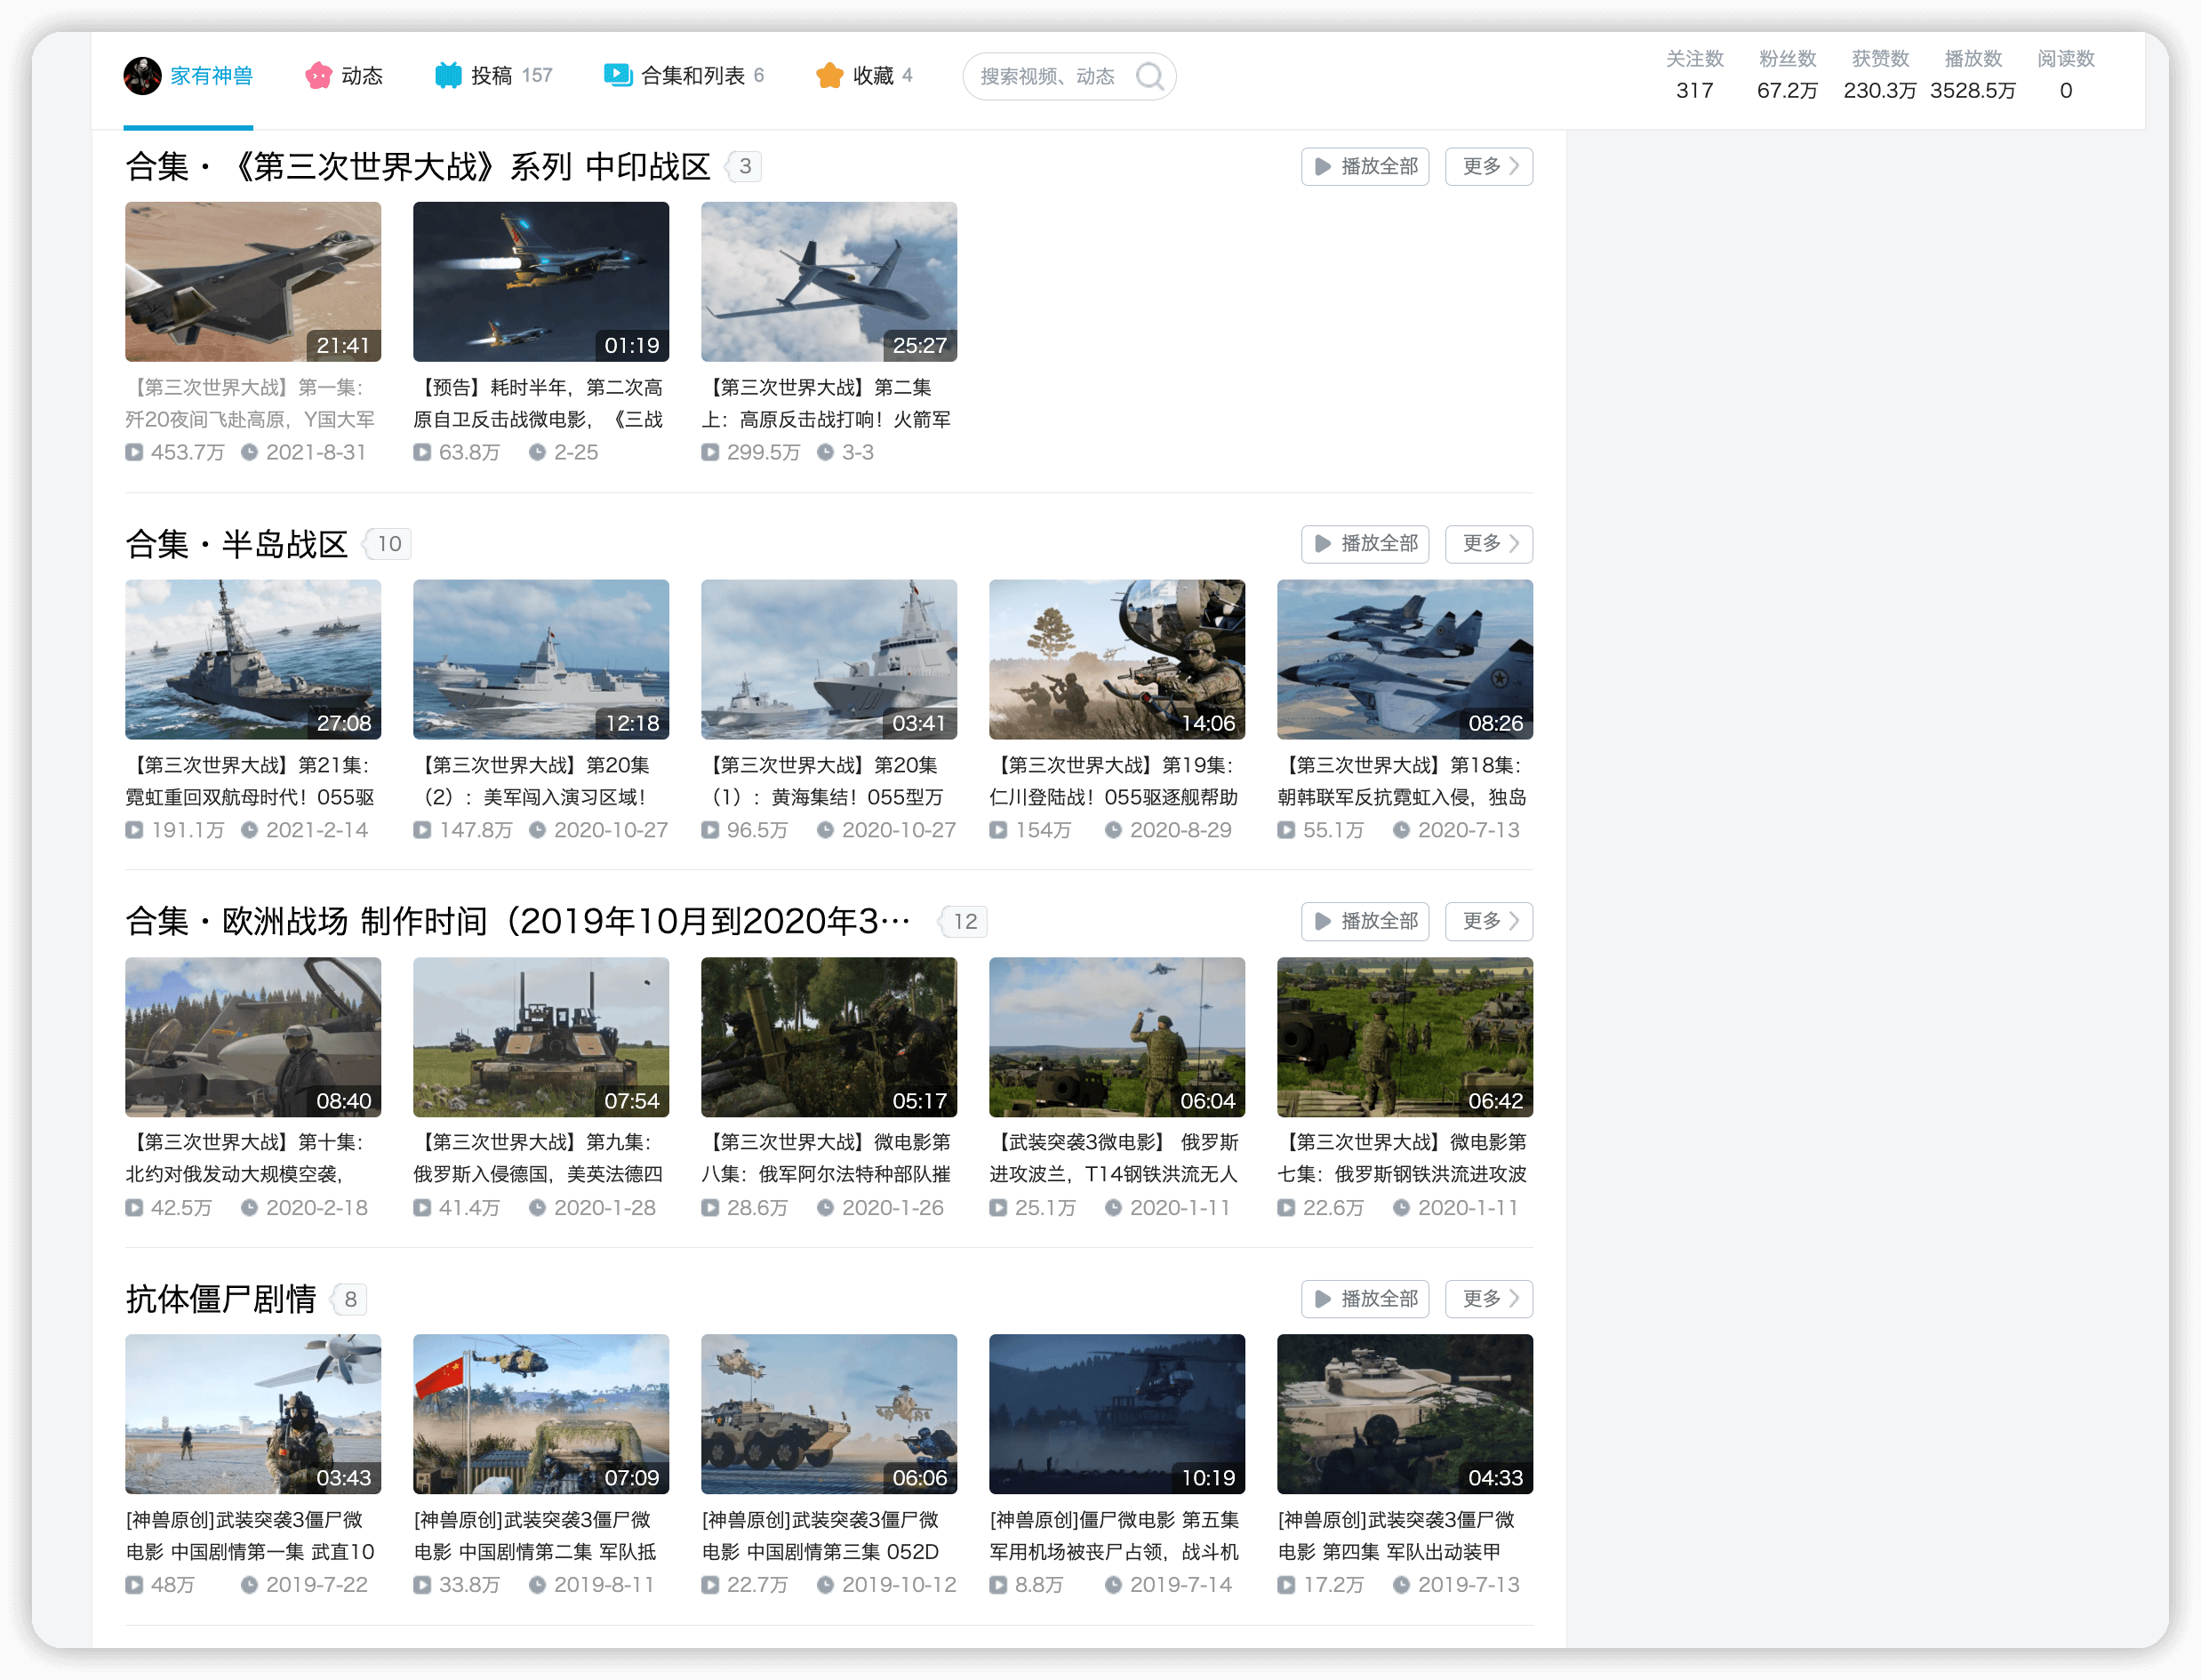This screenshot has height=1680, width=2201.
Task: Click the 播放数 3528.5万 stat
Action: click(1974, 75)
